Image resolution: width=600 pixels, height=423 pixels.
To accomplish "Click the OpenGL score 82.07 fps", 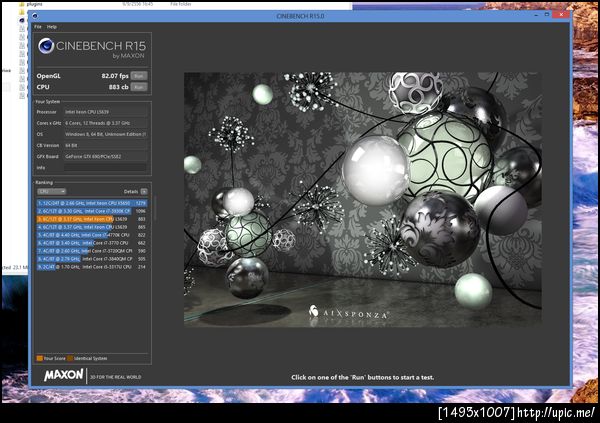I will pyautogui.click(x=115, y=76).
